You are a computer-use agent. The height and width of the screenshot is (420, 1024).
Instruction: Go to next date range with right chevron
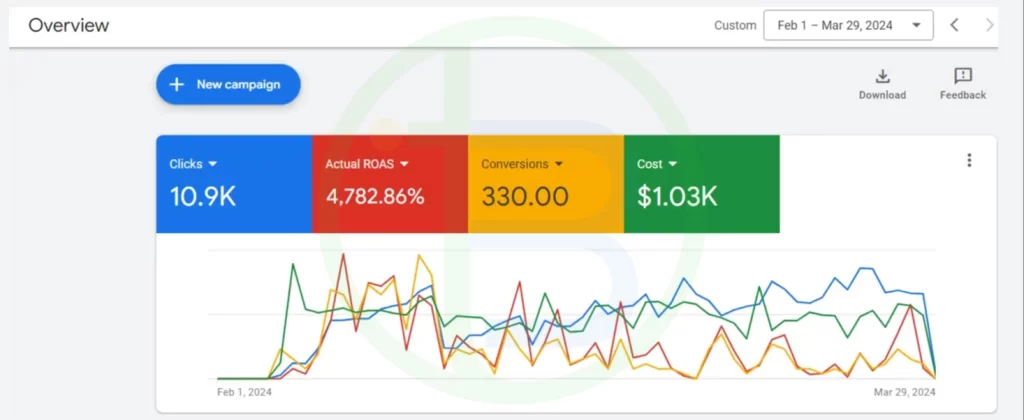(990, 25)
